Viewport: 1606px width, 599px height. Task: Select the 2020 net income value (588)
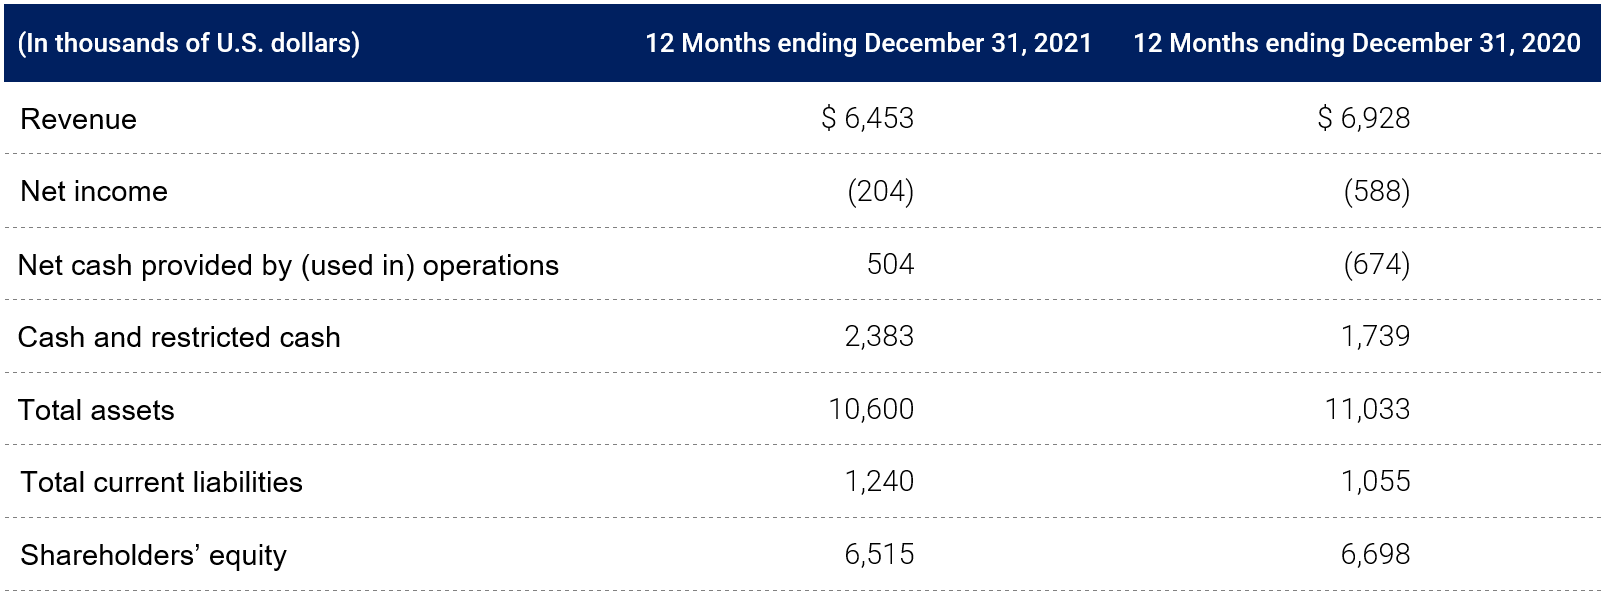[x=1376, y=191]
